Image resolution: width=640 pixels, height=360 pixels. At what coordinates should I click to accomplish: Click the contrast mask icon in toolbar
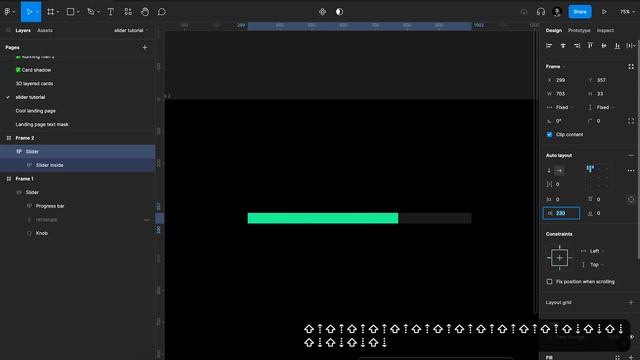[x=339, y=12]
